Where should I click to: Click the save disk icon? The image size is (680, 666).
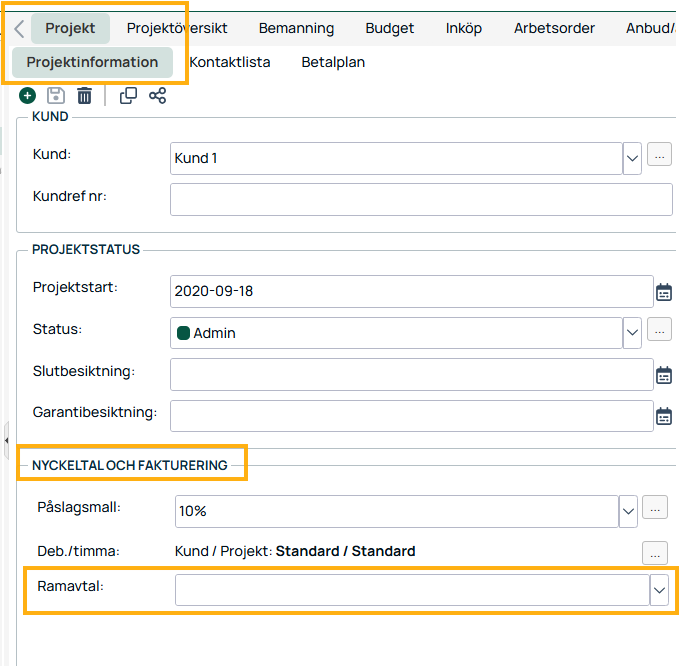click(x=56, y=96)
